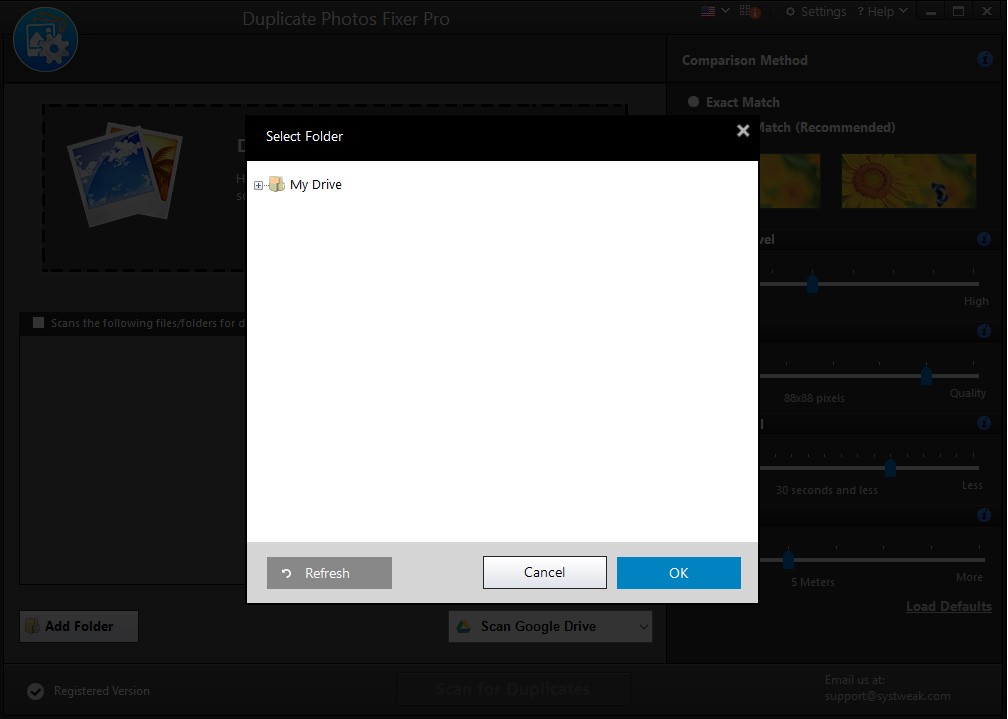Click the Settings gear icon
The image size is (1008, 719).
coord(790,11)
